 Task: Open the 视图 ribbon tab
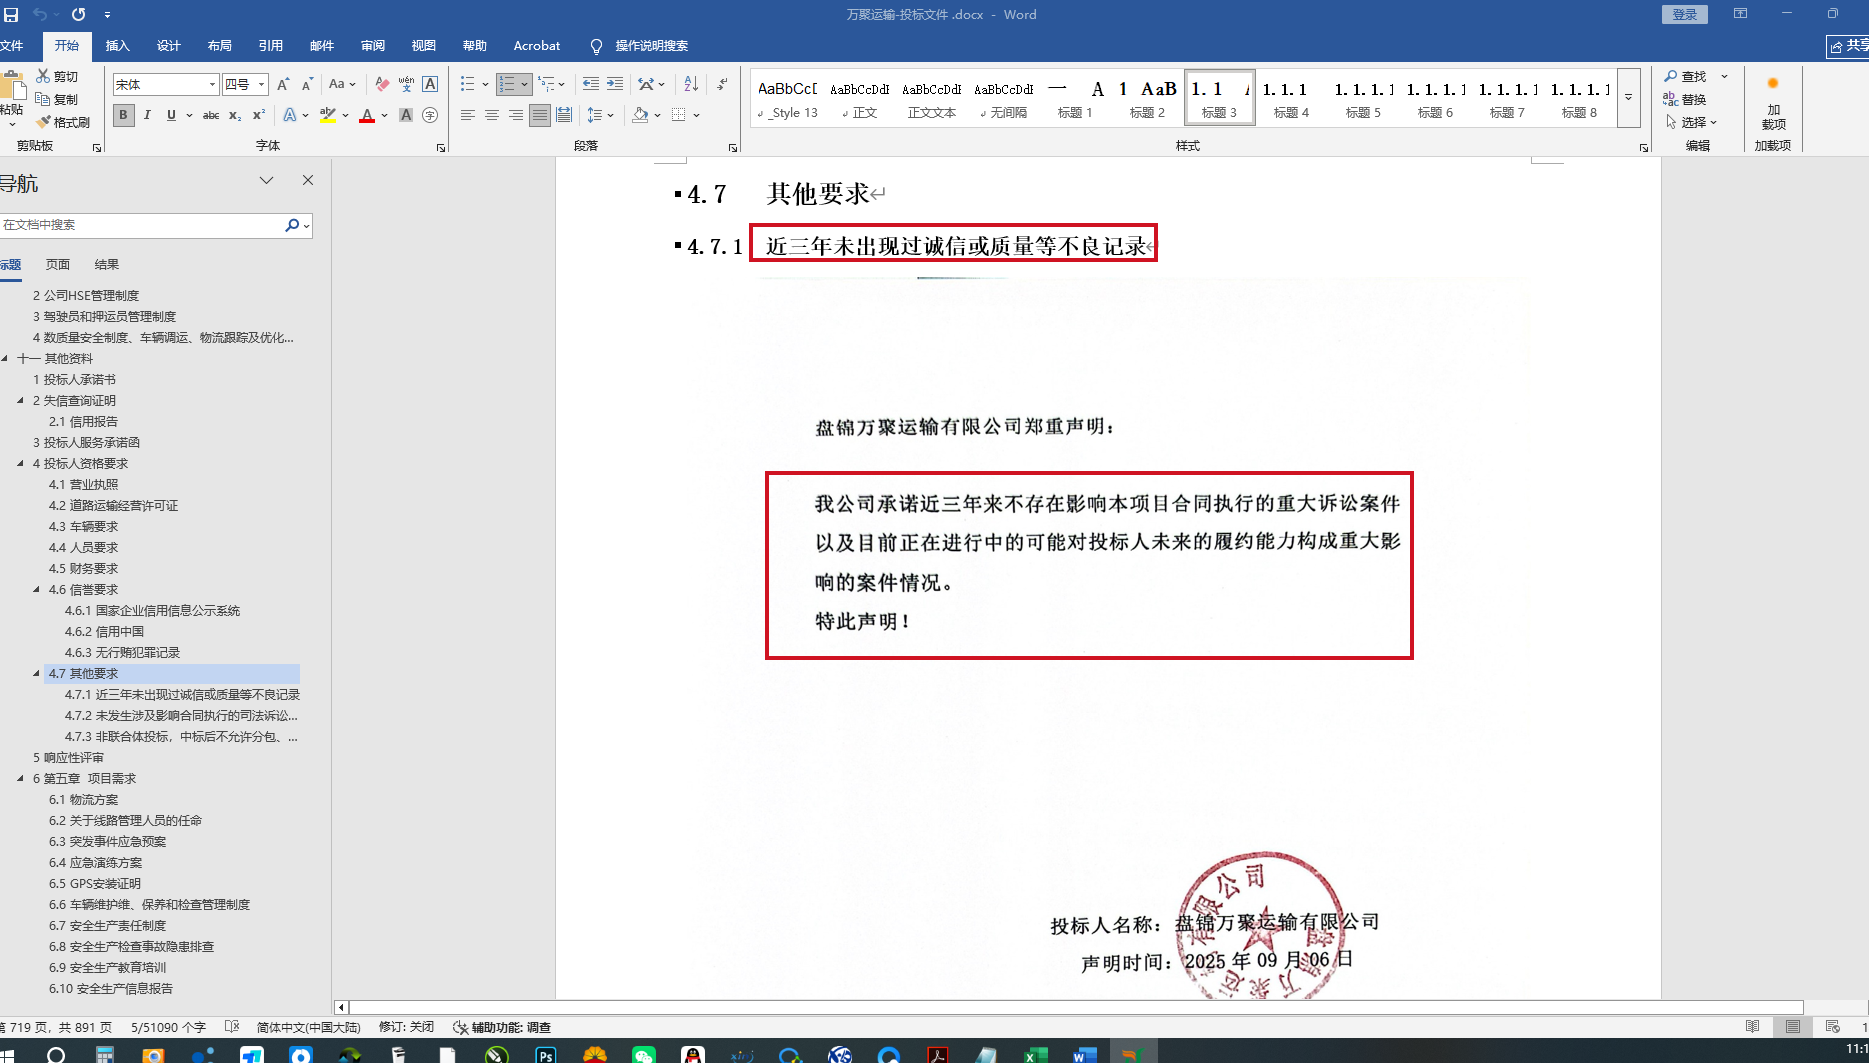tap(424, 46)
